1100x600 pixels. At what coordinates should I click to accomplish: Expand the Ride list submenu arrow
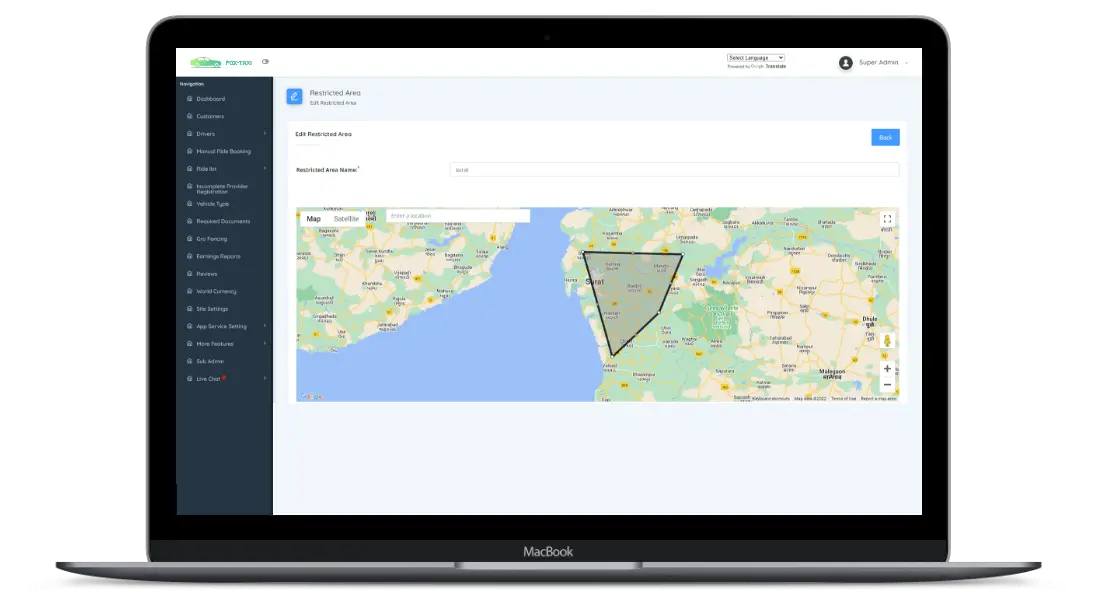click(x=264, y=169)
